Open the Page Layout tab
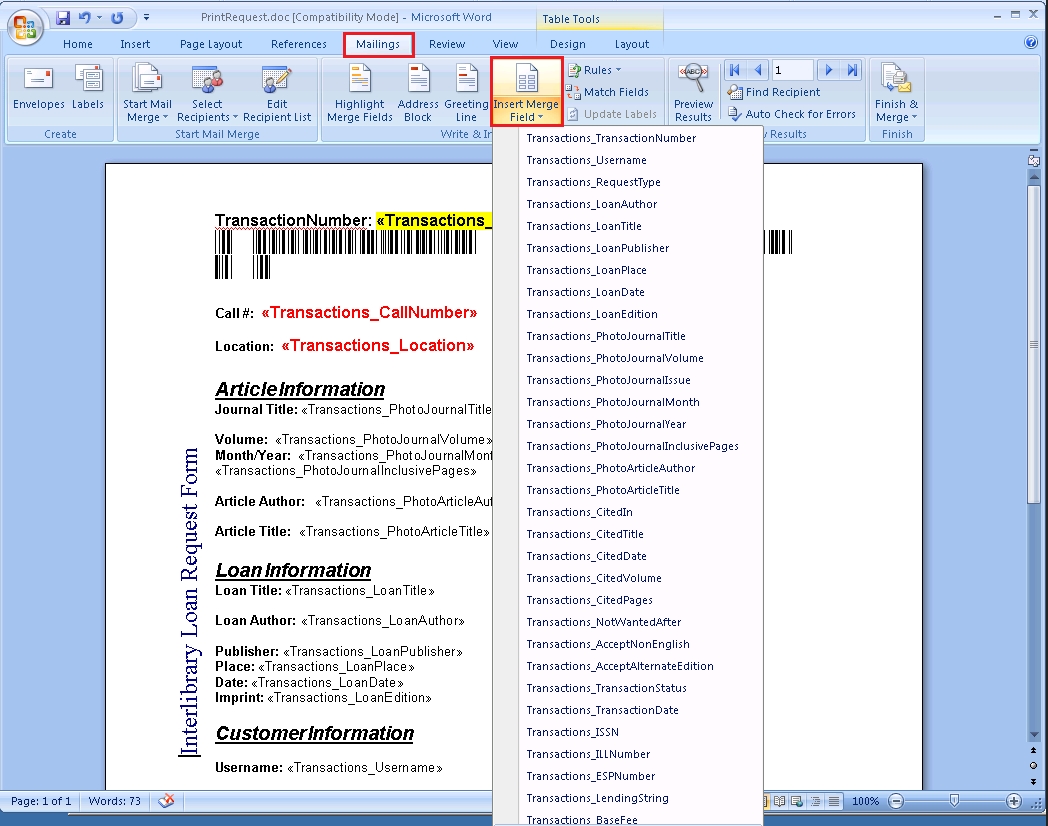1048x826 pixels. coord(211,44)
